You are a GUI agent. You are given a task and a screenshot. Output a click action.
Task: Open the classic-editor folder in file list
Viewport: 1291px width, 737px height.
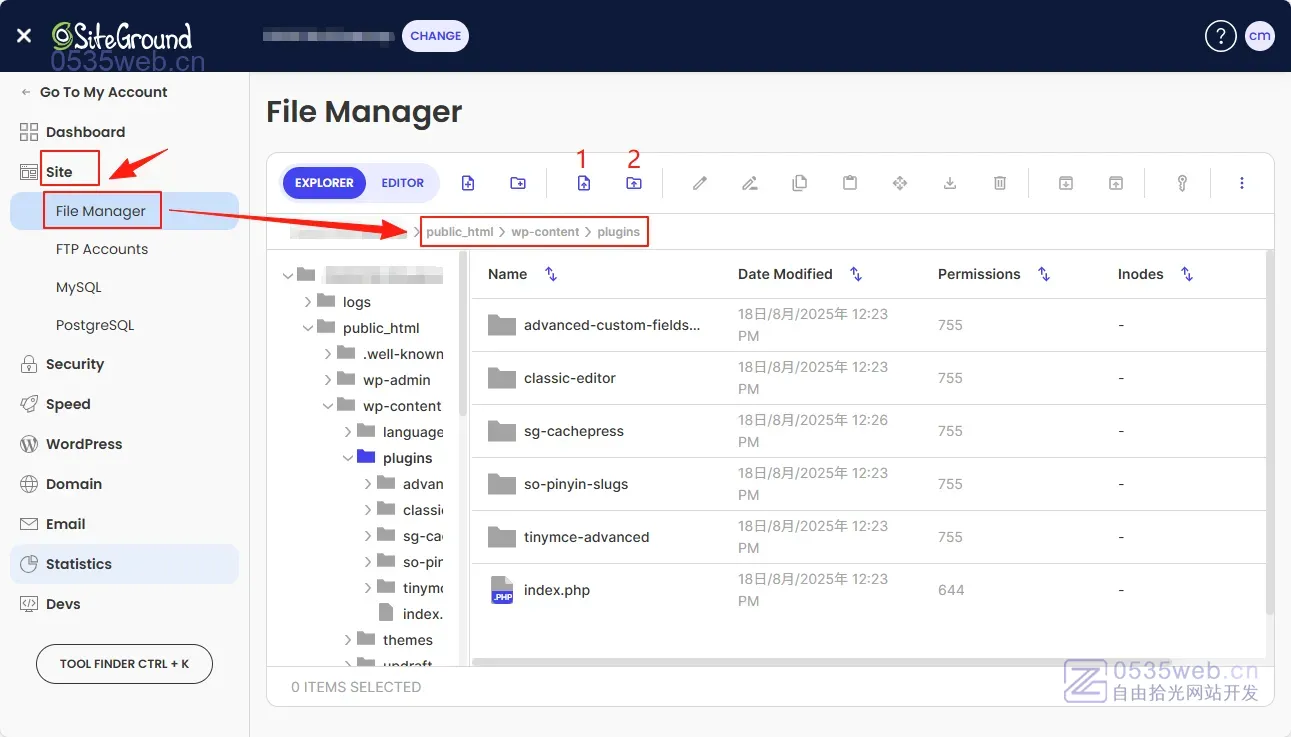(569, 378)
